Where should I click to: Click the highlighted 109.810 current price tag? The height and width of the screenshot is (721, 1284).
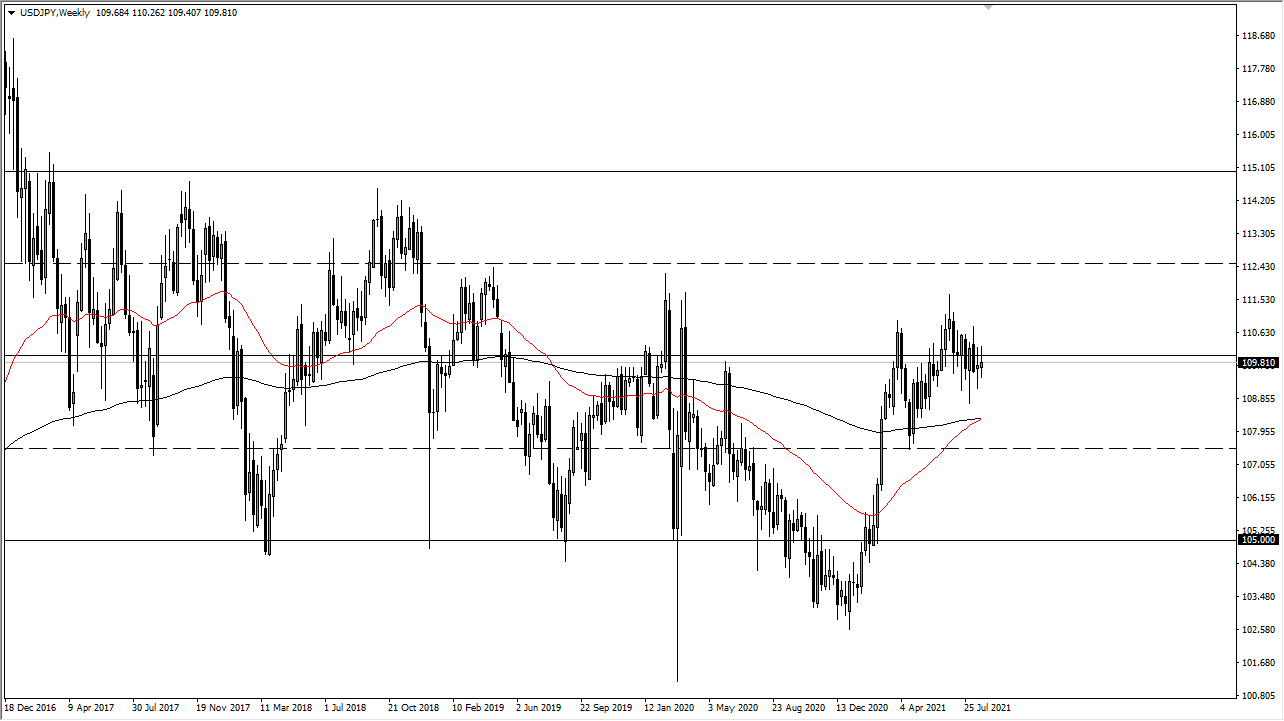coord(1258,363)
